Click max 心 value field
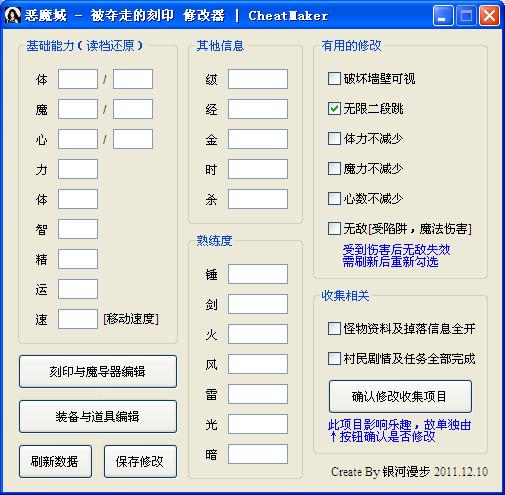 (133, 139)
